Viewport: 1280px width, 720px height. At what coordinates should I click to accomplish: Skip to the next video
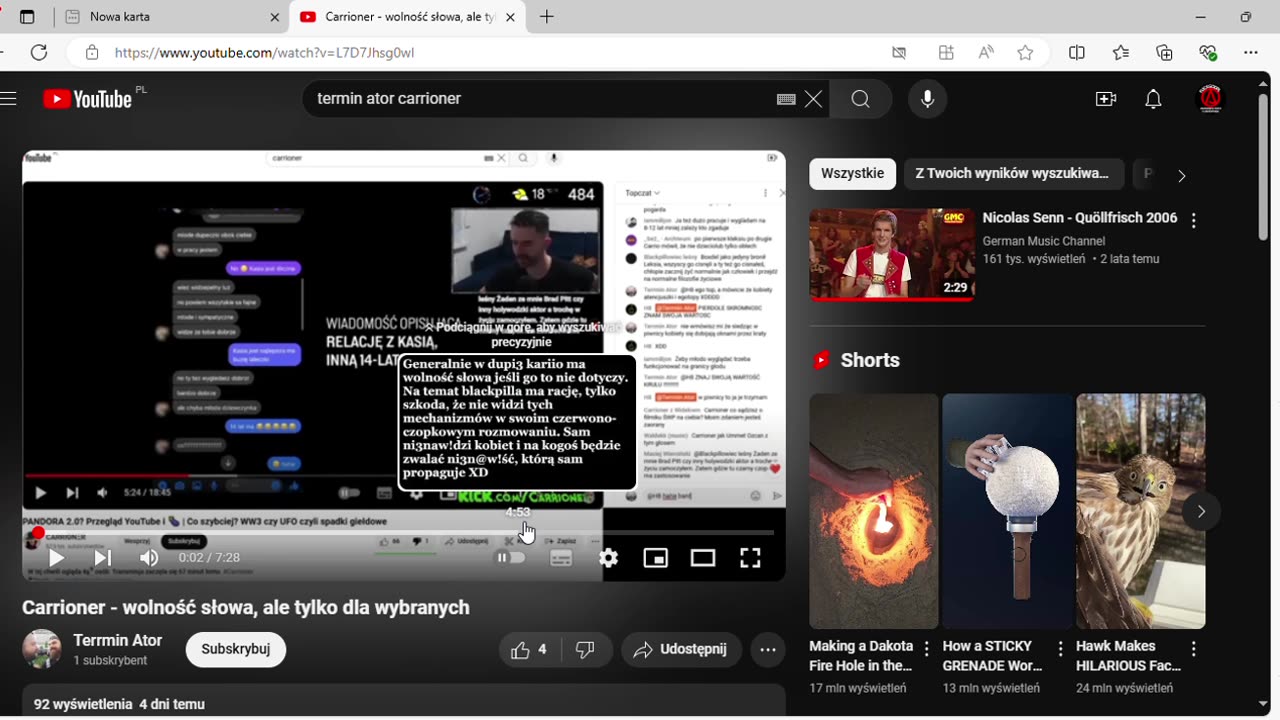click(x=102, y=558)
